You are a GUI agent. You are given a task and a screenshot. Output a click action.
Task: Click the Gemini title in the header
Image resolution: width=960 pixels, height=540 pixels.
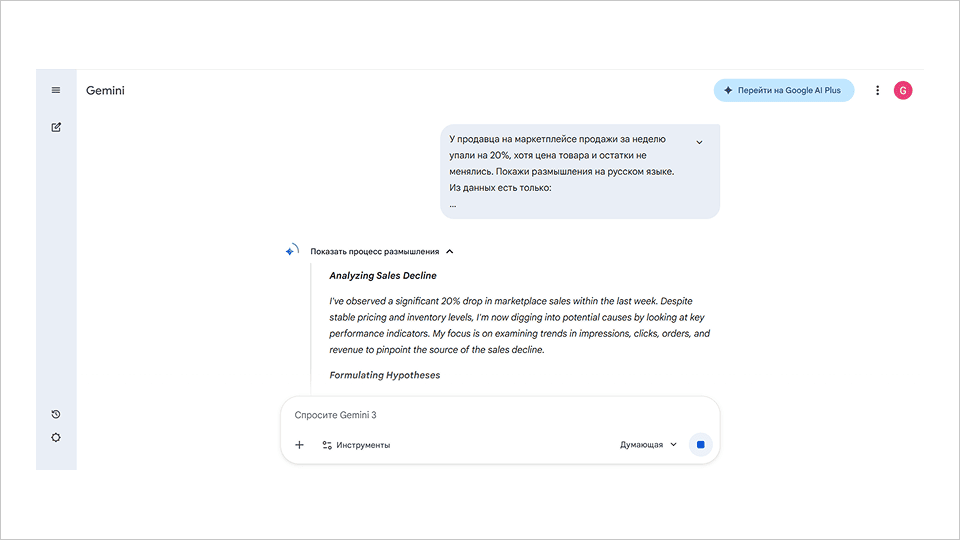click(105, 91)
